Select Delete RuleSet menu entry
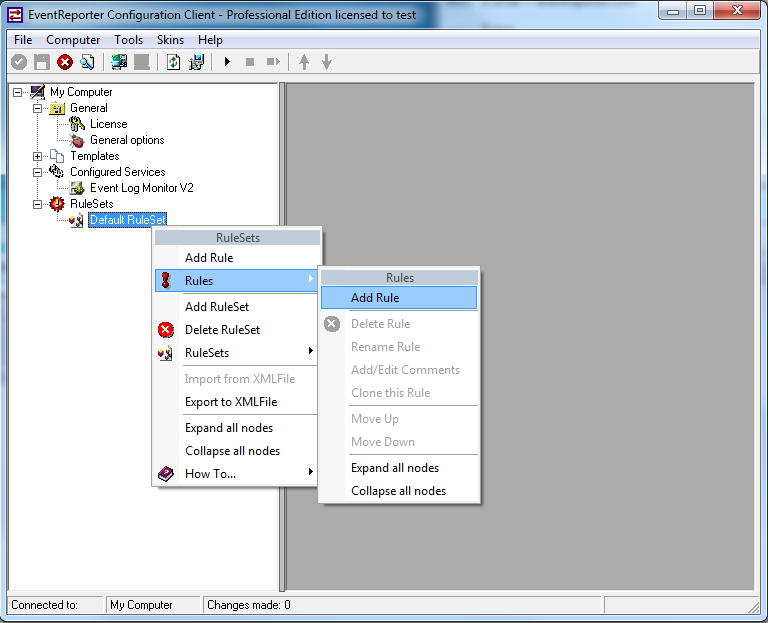This screenshot has width=768, height=623. pyautogui.click(x=238, y=330)
